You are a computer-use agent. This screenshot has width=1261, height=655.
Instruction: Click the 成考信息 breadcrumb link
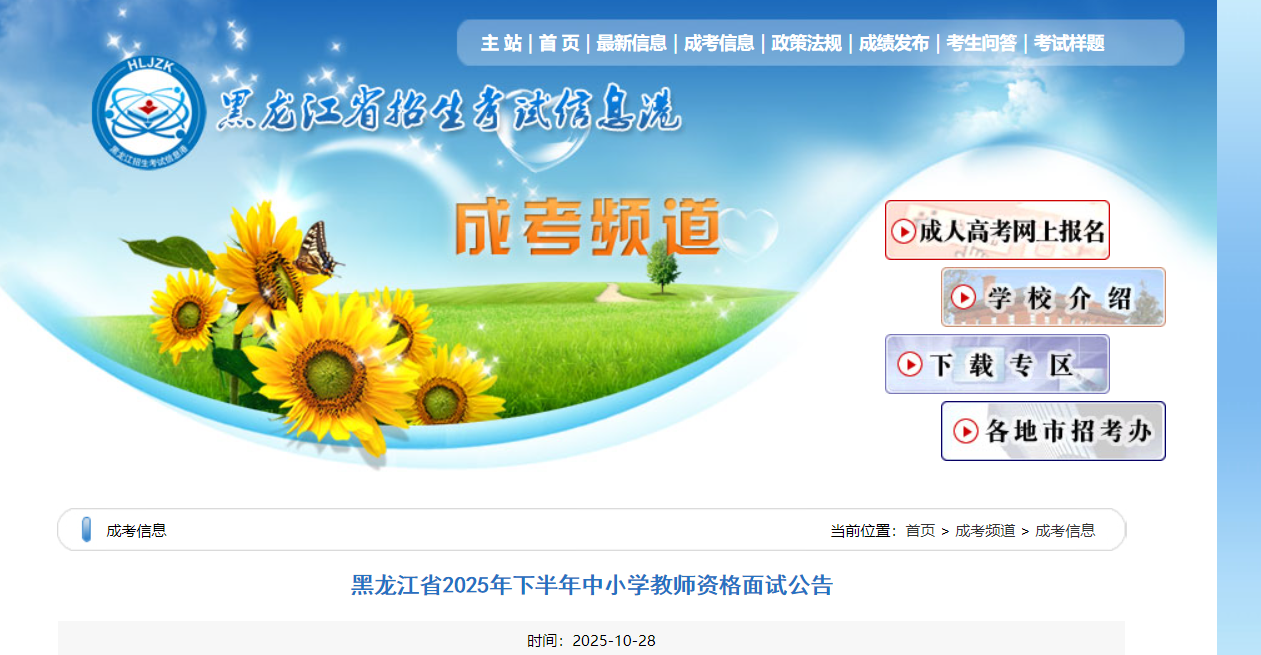[x=1065, y=531]
